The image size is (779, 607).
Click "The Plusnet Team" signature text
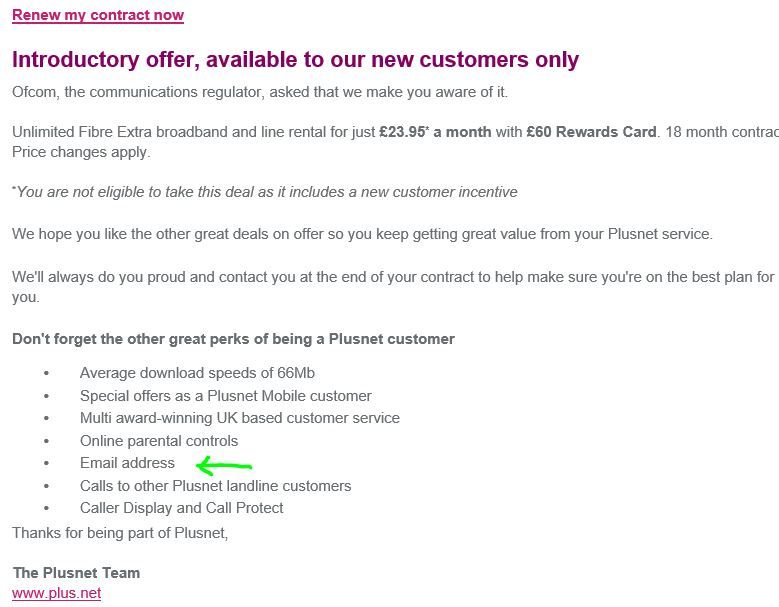click(76, 573)
